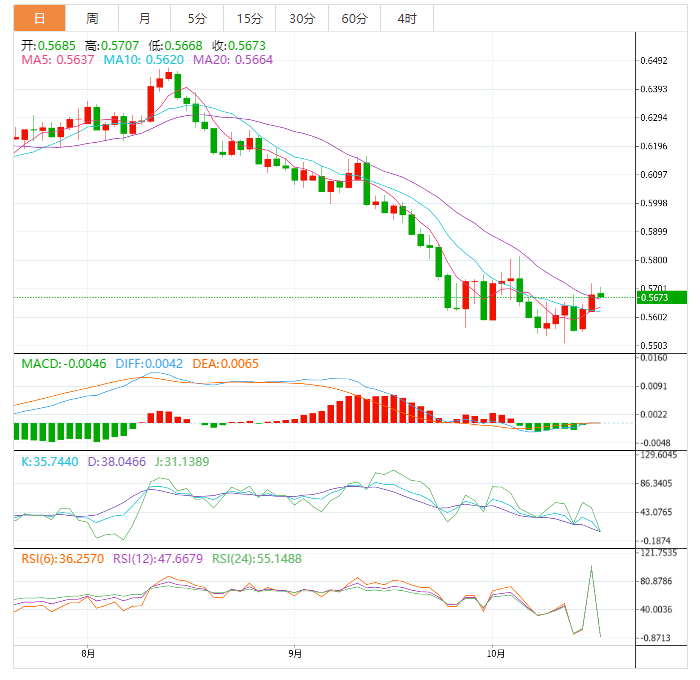The height and width of the screenshot is (680, 700).
Task: Switch to the weekly 周 tab
Action: [92, 18]
